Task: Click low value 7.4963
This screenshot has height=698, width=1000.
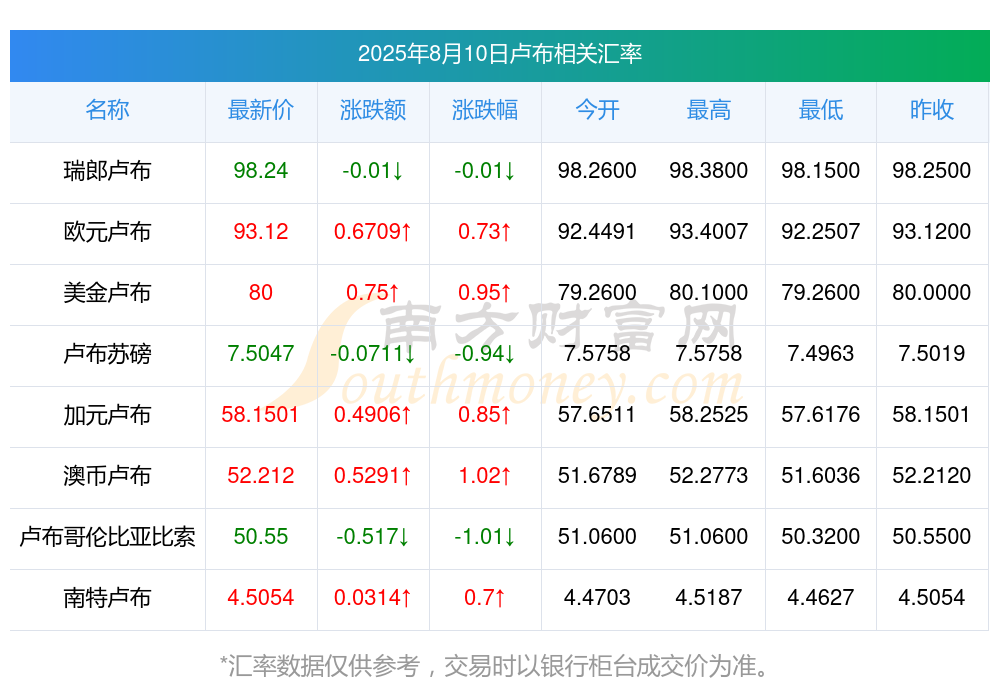Action: click(821, 353)
